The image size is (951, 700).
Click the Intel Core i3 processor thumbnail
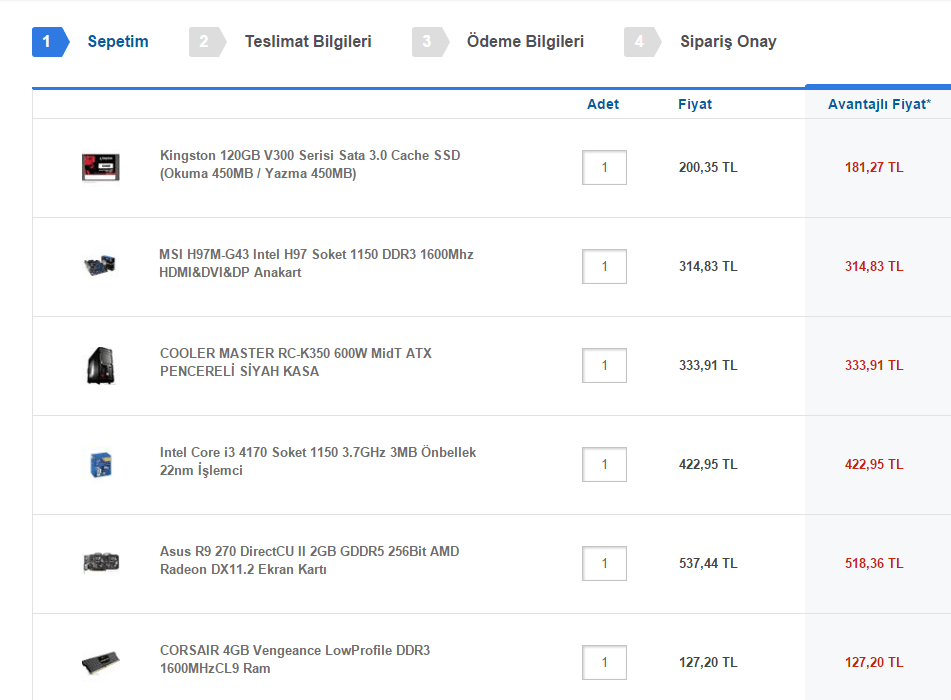point(100,464)
